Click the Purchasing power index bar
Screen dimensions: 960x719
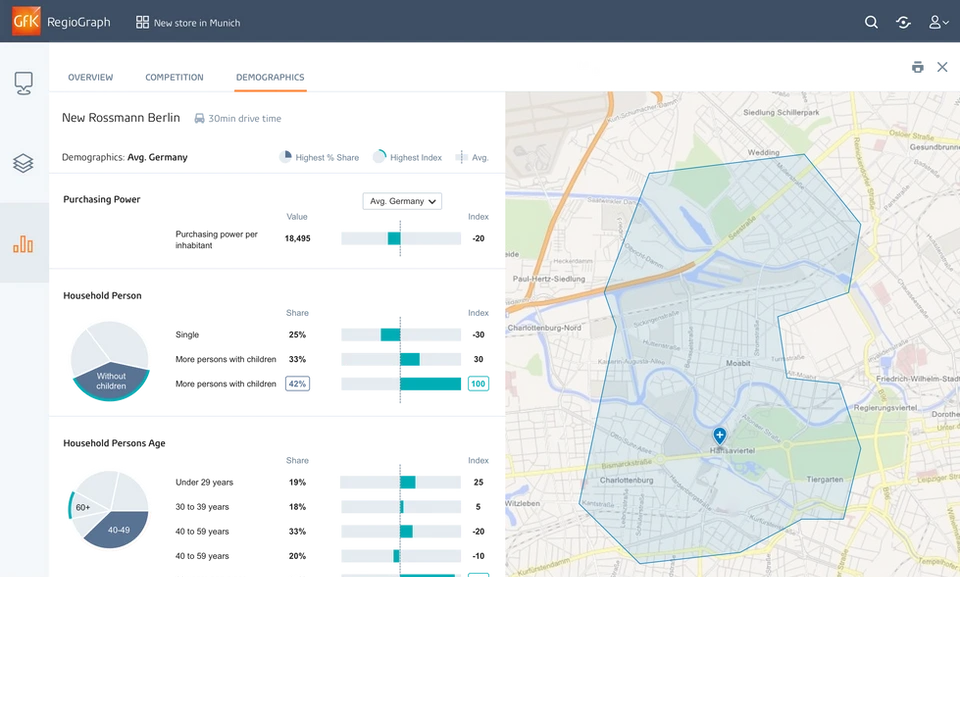pyautogui.click(x=401, y=238)
